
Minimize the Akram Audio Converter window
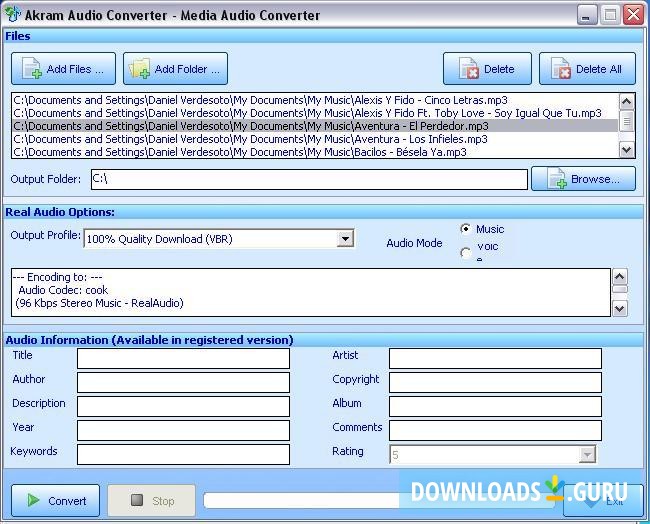587,15
